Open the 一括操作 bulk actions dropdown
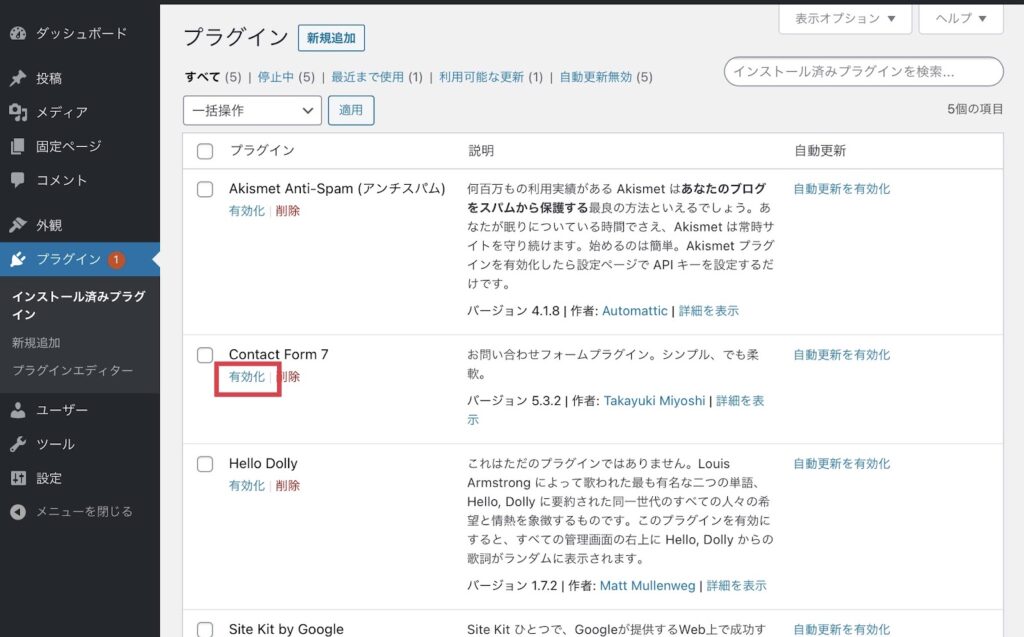1024x637 pixels. [x=252, y=110]
